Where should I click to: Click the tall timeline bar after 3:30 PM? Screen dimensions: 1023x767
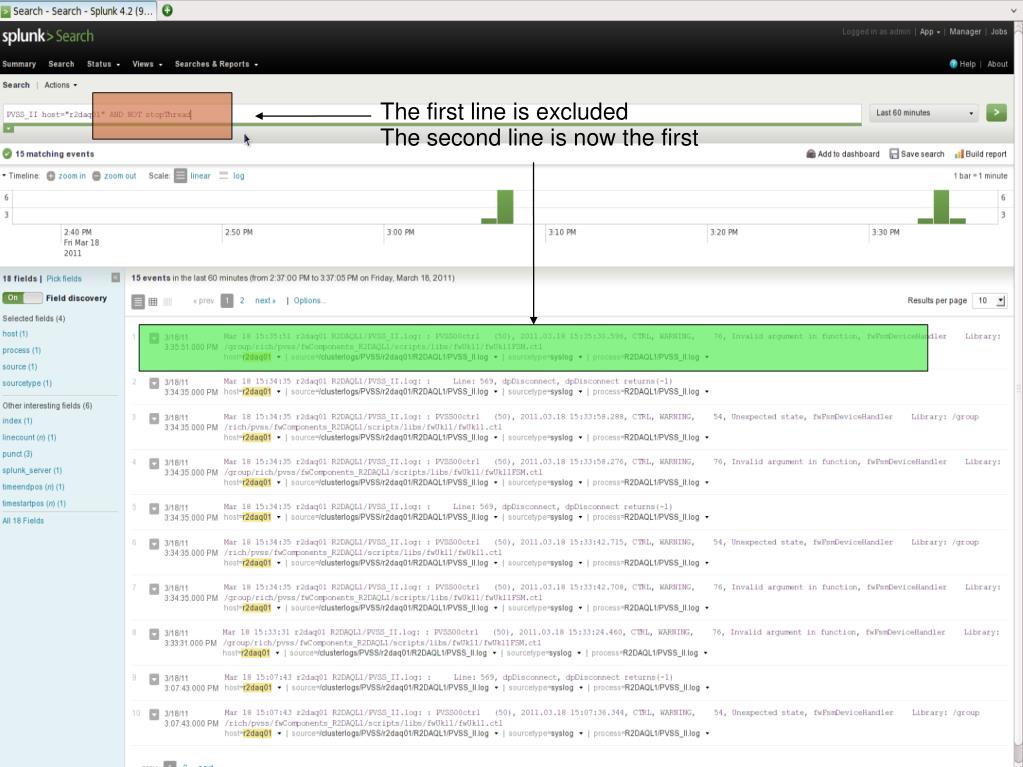941,207
